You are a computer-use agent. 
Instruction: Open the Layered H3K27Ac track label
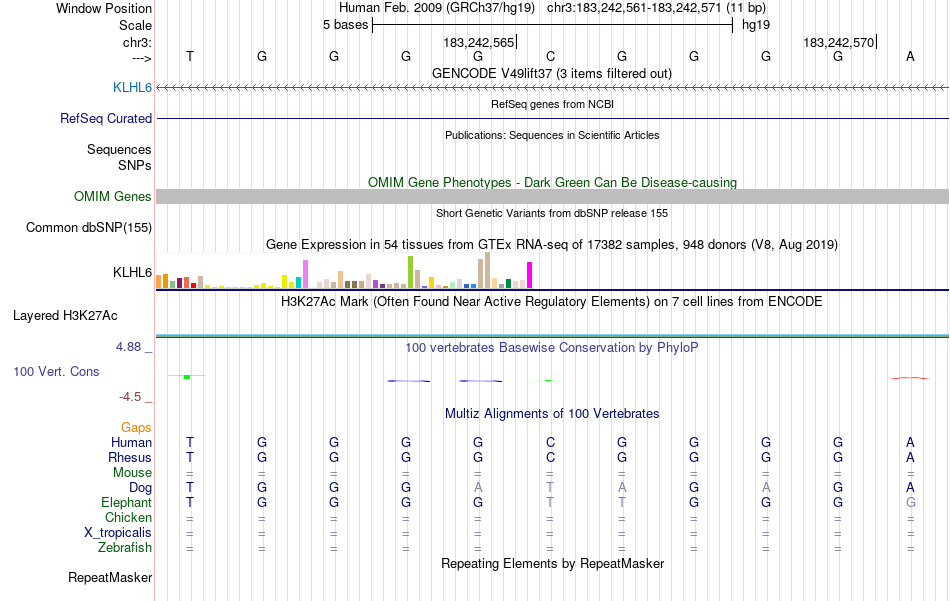click(65, 315)
